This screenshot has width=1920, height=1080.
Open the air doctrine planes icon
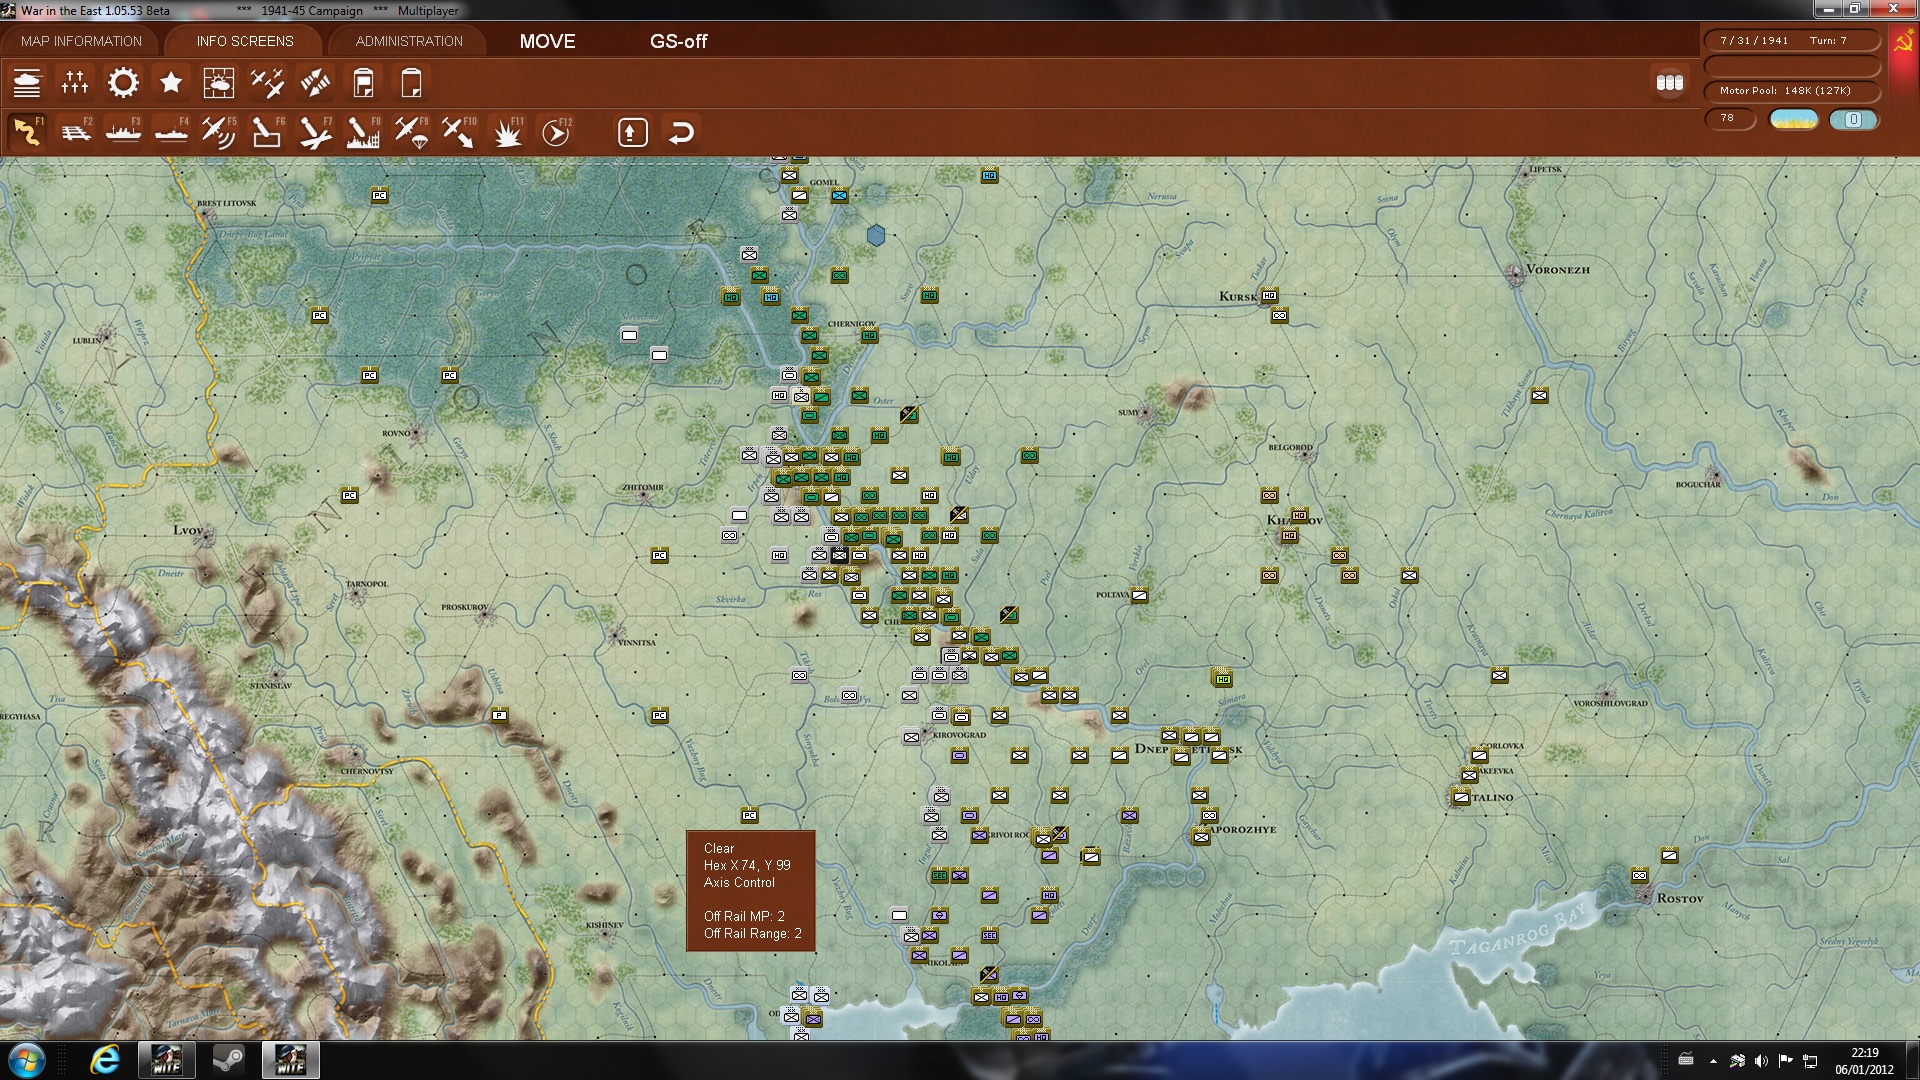(x=267, y=83)
